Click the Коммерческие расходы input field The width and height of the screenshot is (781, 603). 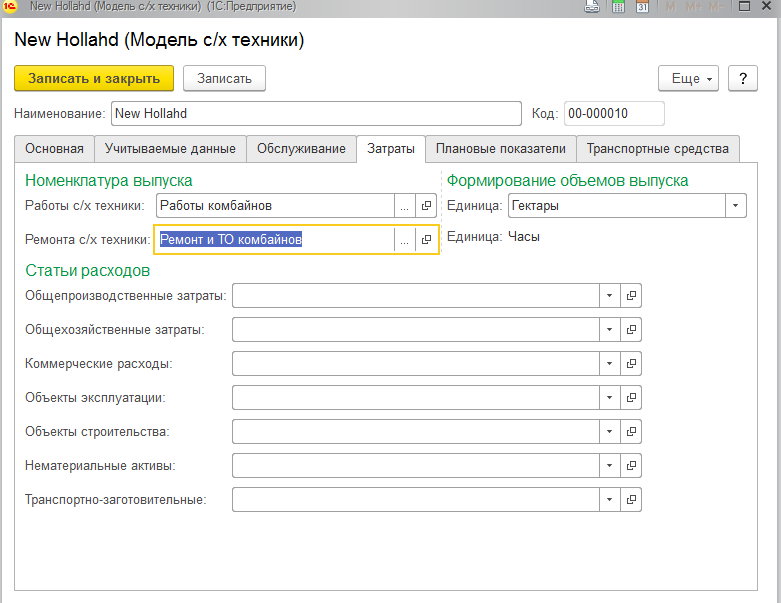coord(416,363)
